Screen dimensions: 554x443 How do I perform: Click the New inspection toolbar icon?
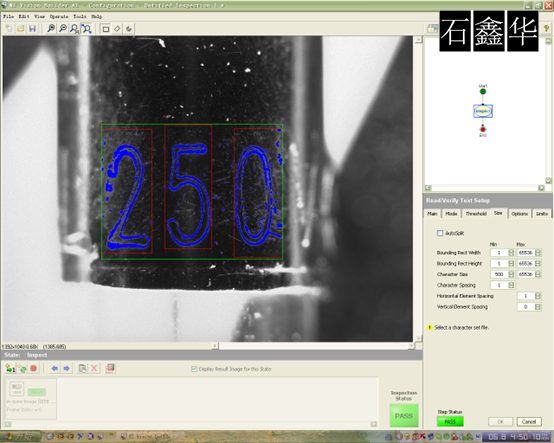9,28
